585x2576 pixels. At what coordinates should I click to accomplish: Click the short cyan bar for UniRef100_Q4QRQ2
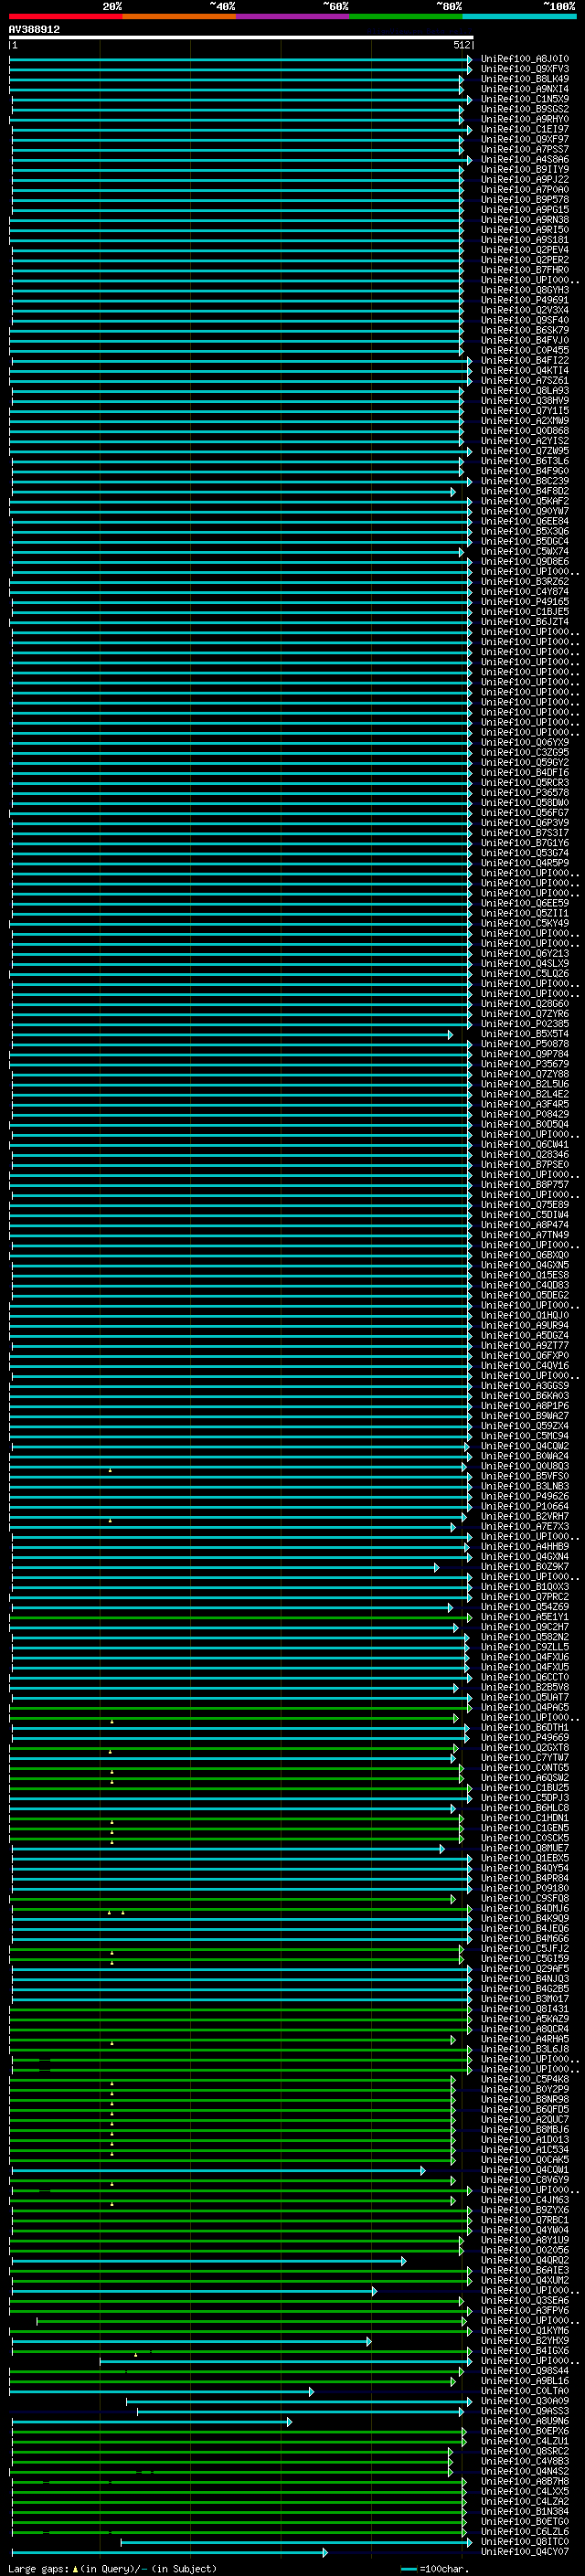209,2260
